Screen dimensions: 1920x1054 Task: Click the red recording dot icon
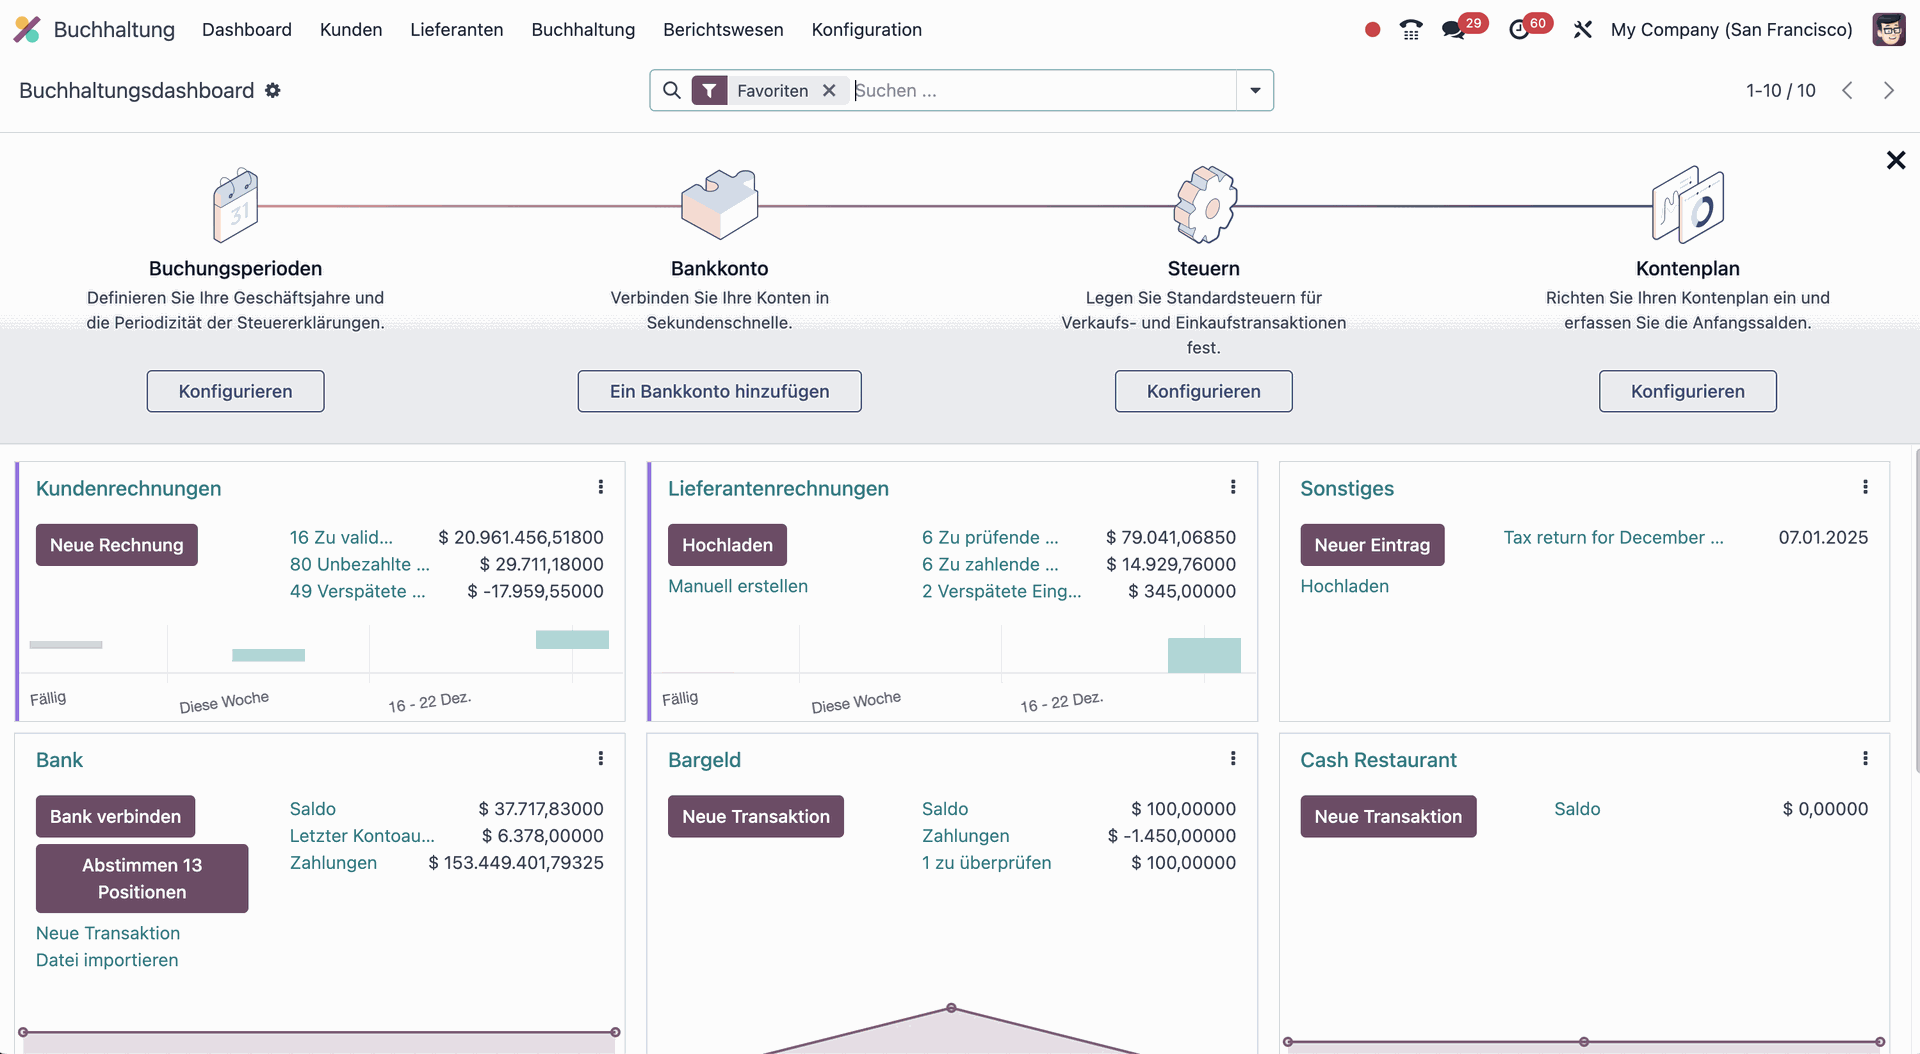click(x=1372, y=30)
